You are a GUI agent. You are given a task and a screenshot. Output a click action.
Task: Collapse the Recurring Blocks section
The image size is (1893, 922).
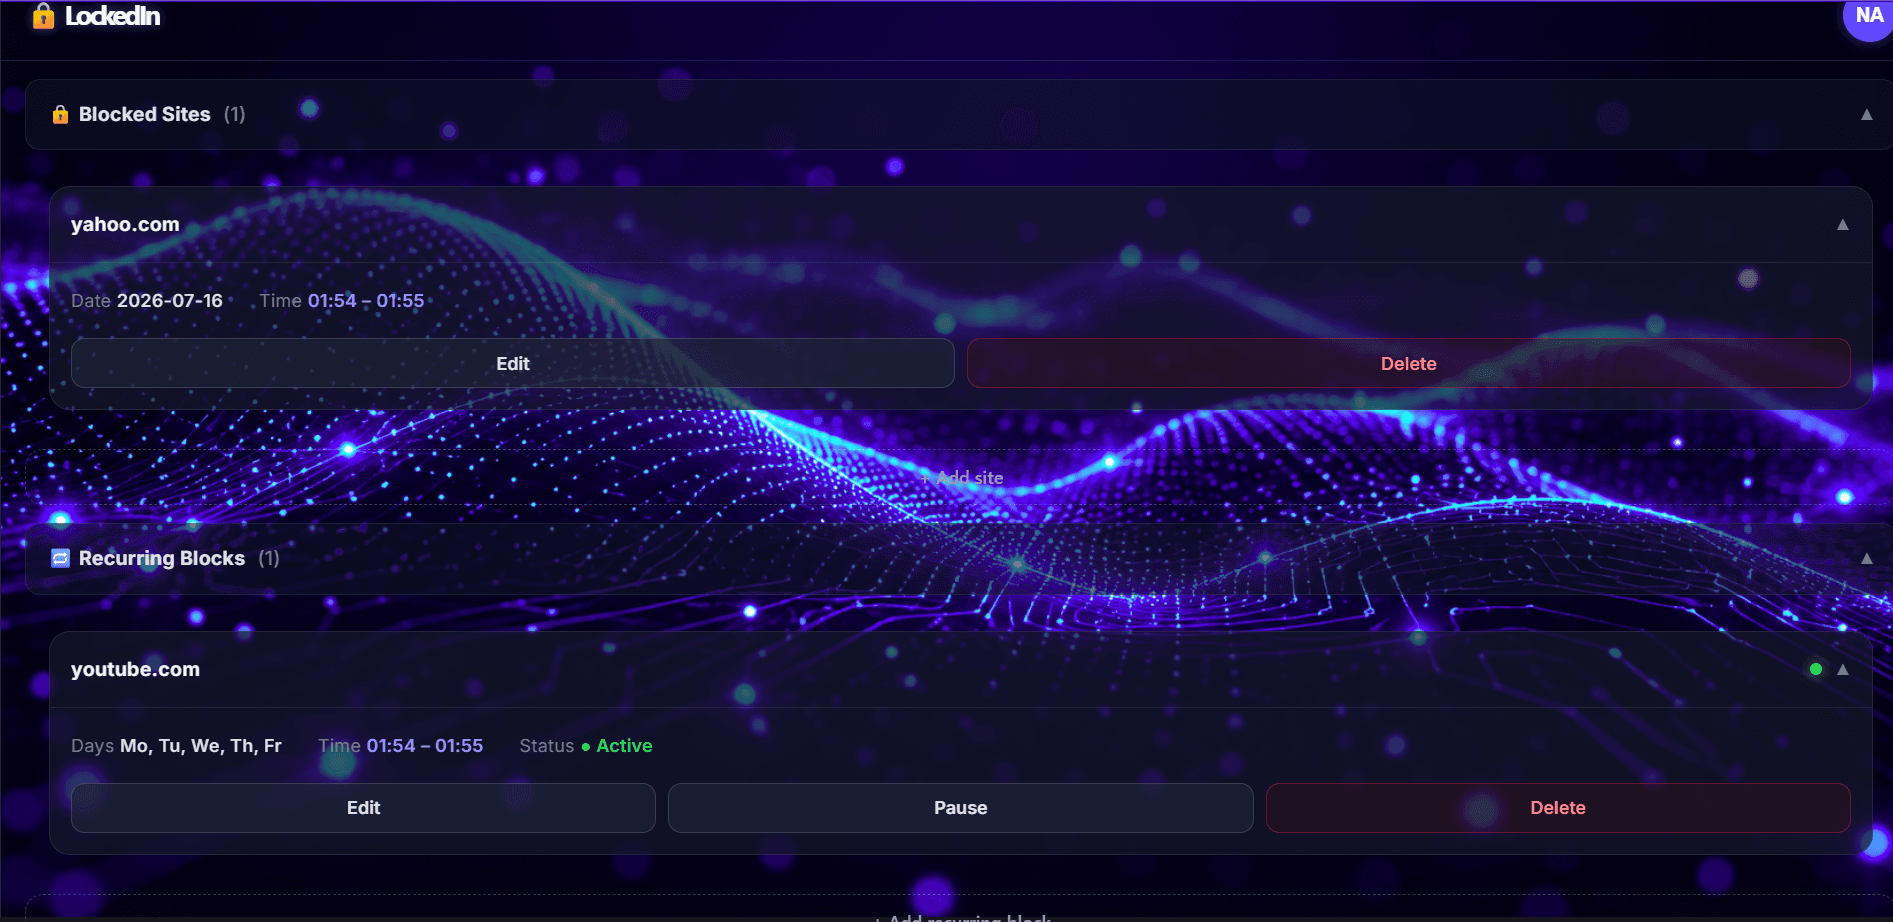[1866, 559]
